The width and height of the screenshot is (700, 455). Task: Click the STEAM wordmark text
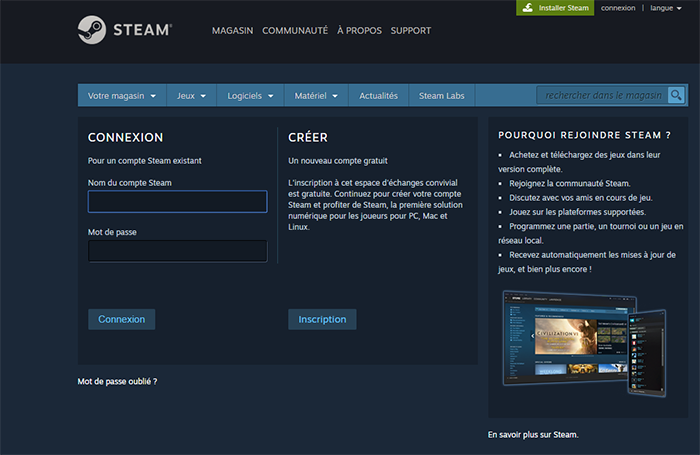142,30
